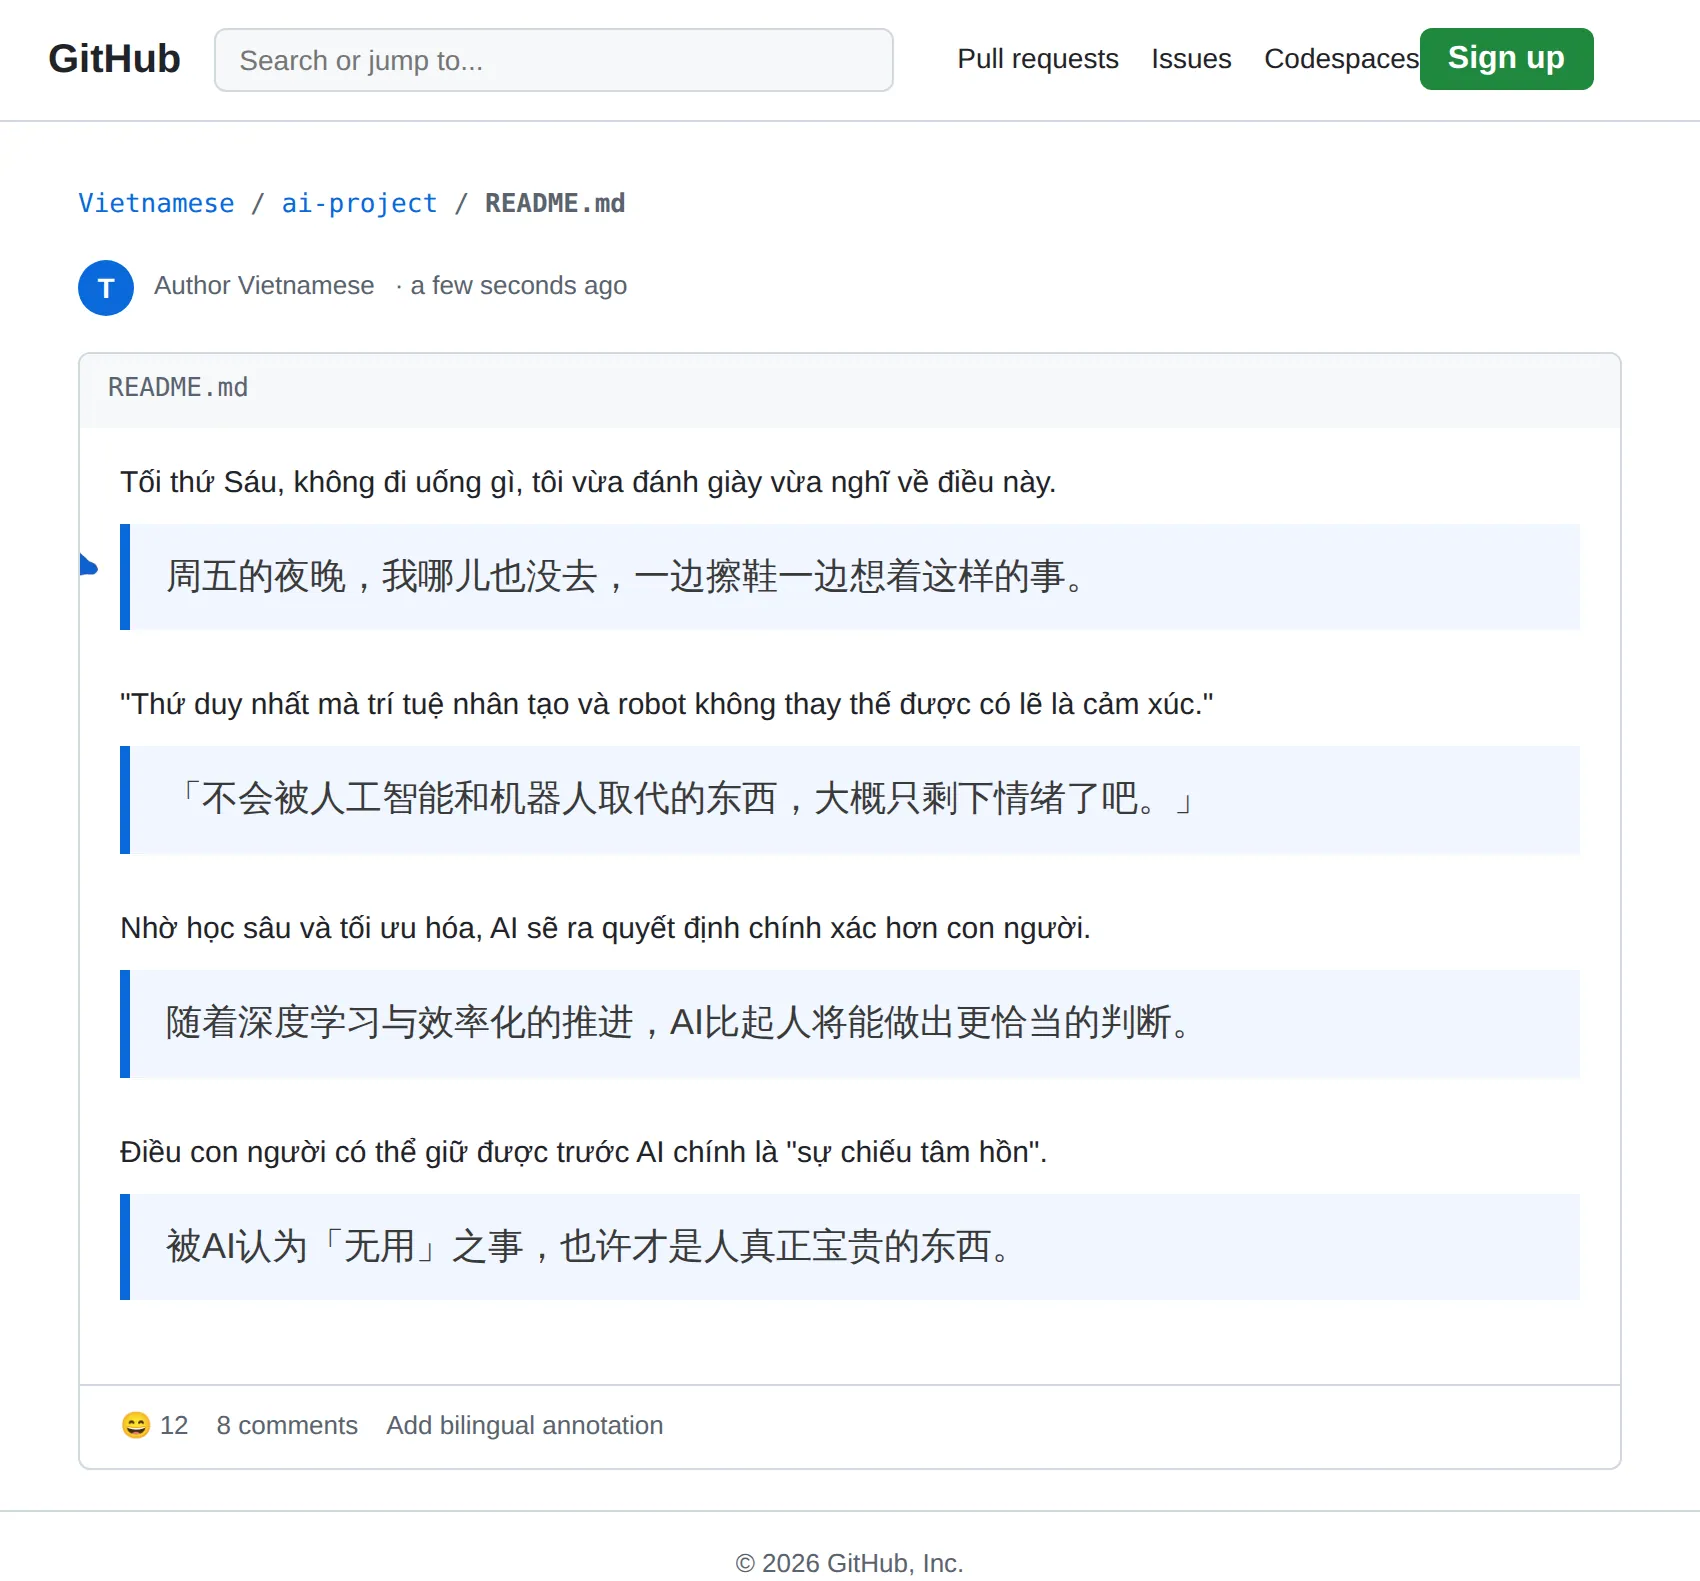
Task: Select the line starting "Thứ duy nhất
Action: [666, 704]
